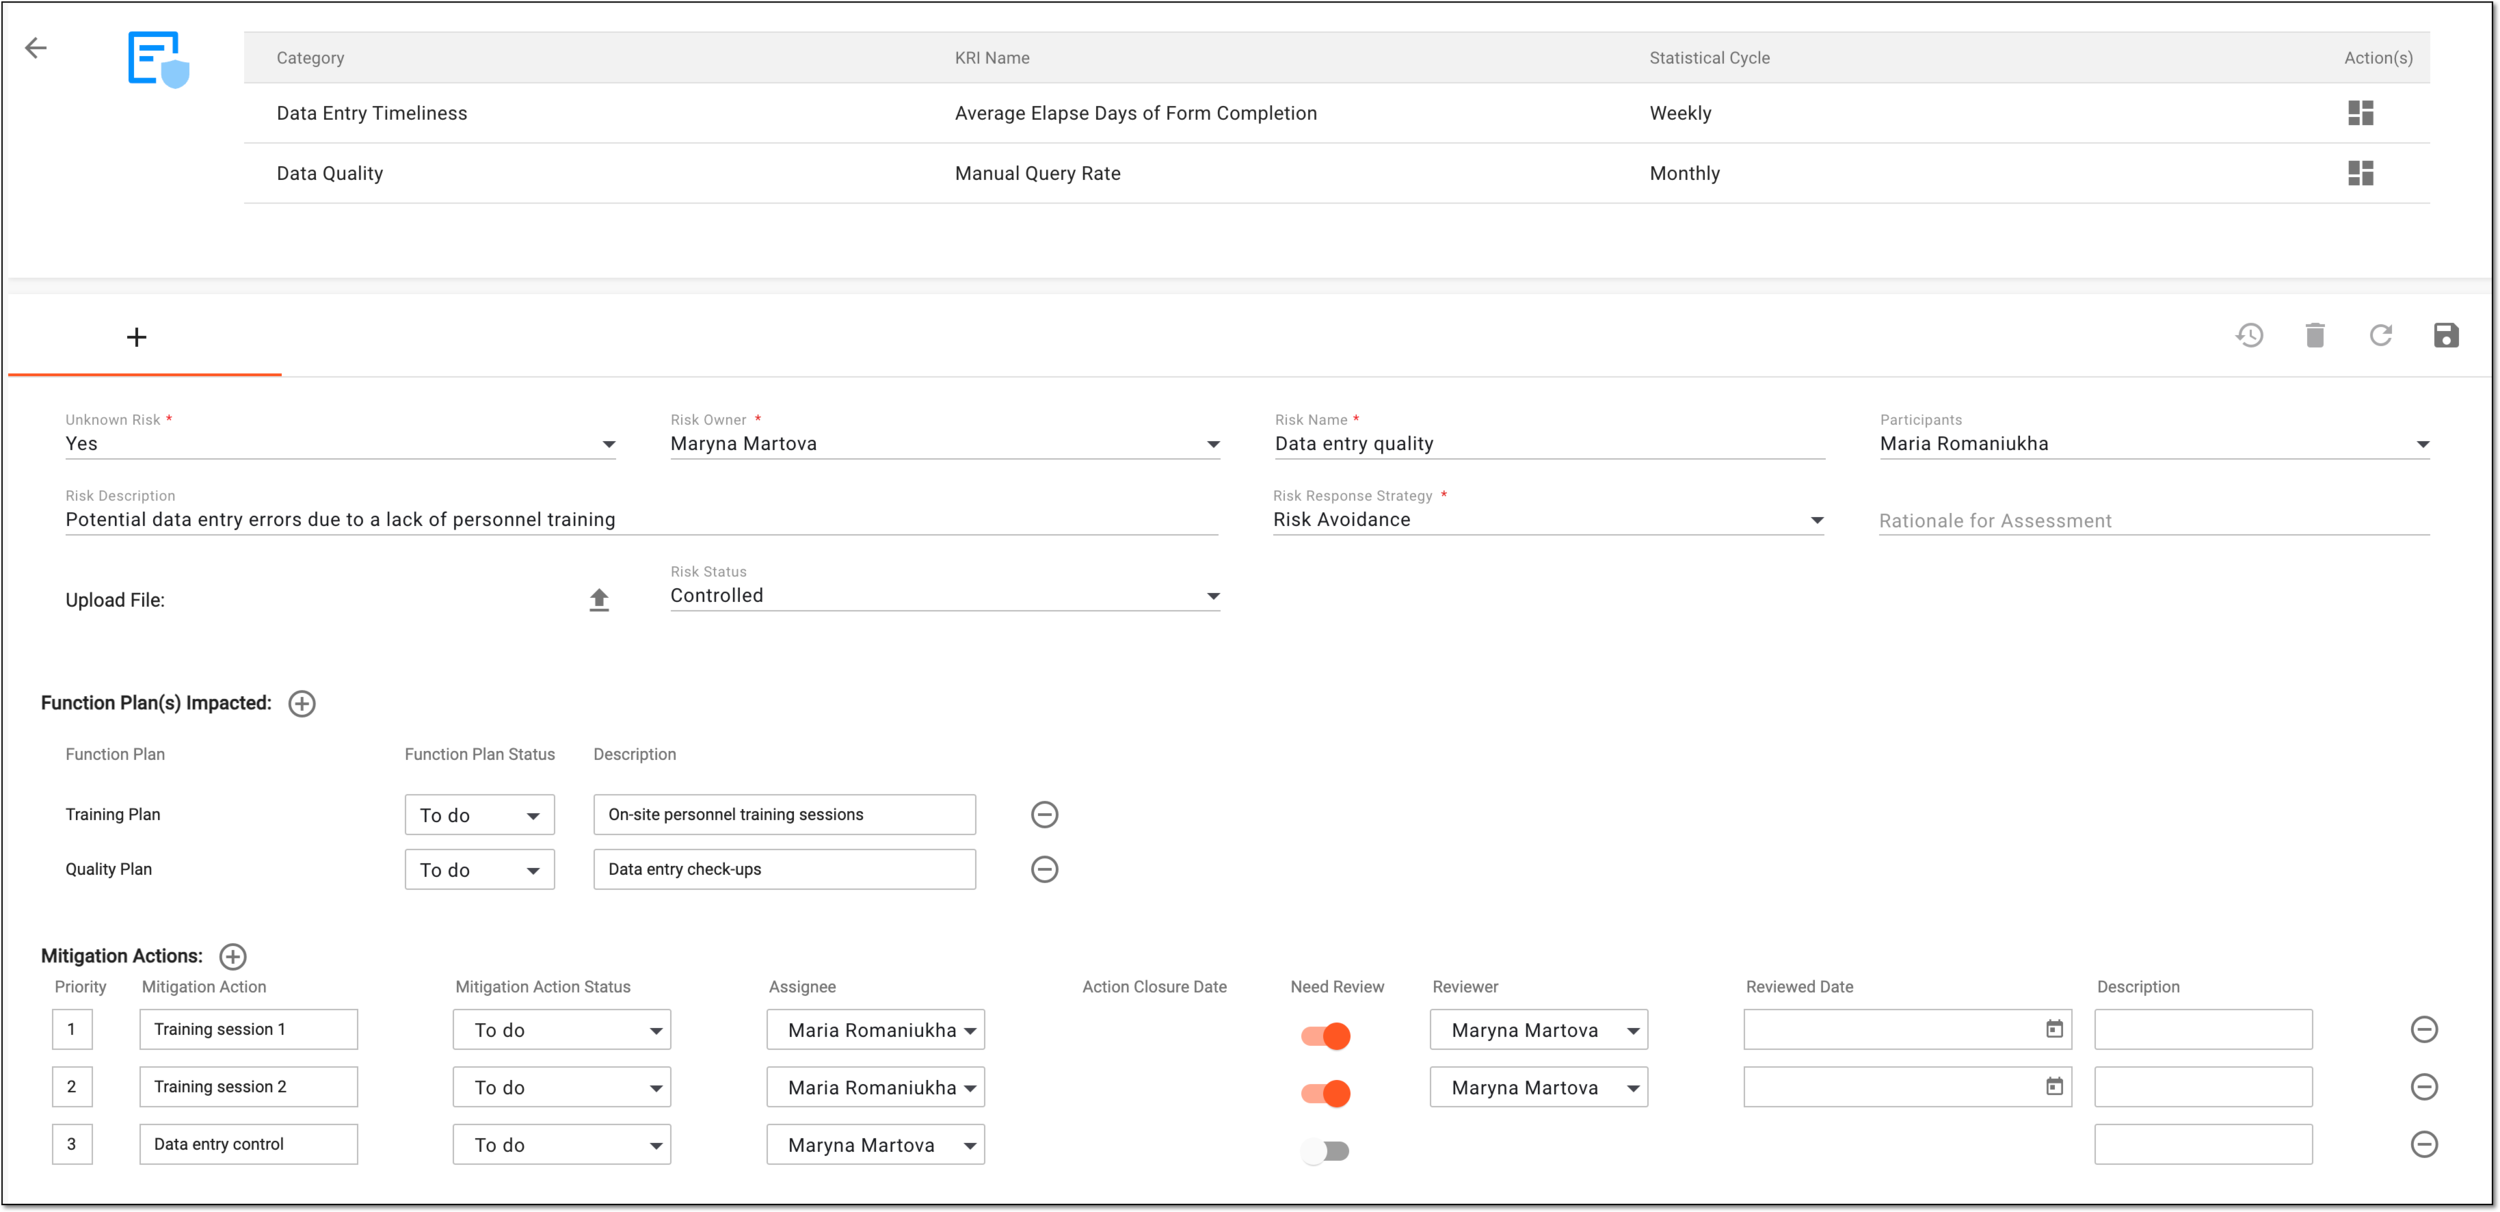View risk history clock icon
The height and width of the screenshot is (1212, 2500).
pos(2250,335)
